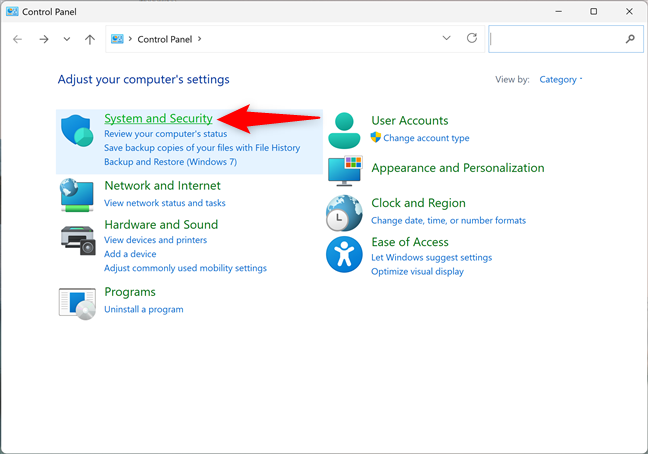Click Uninstall a program link
The width and height of the screenshot is (648, 454).
click(143, 309)
